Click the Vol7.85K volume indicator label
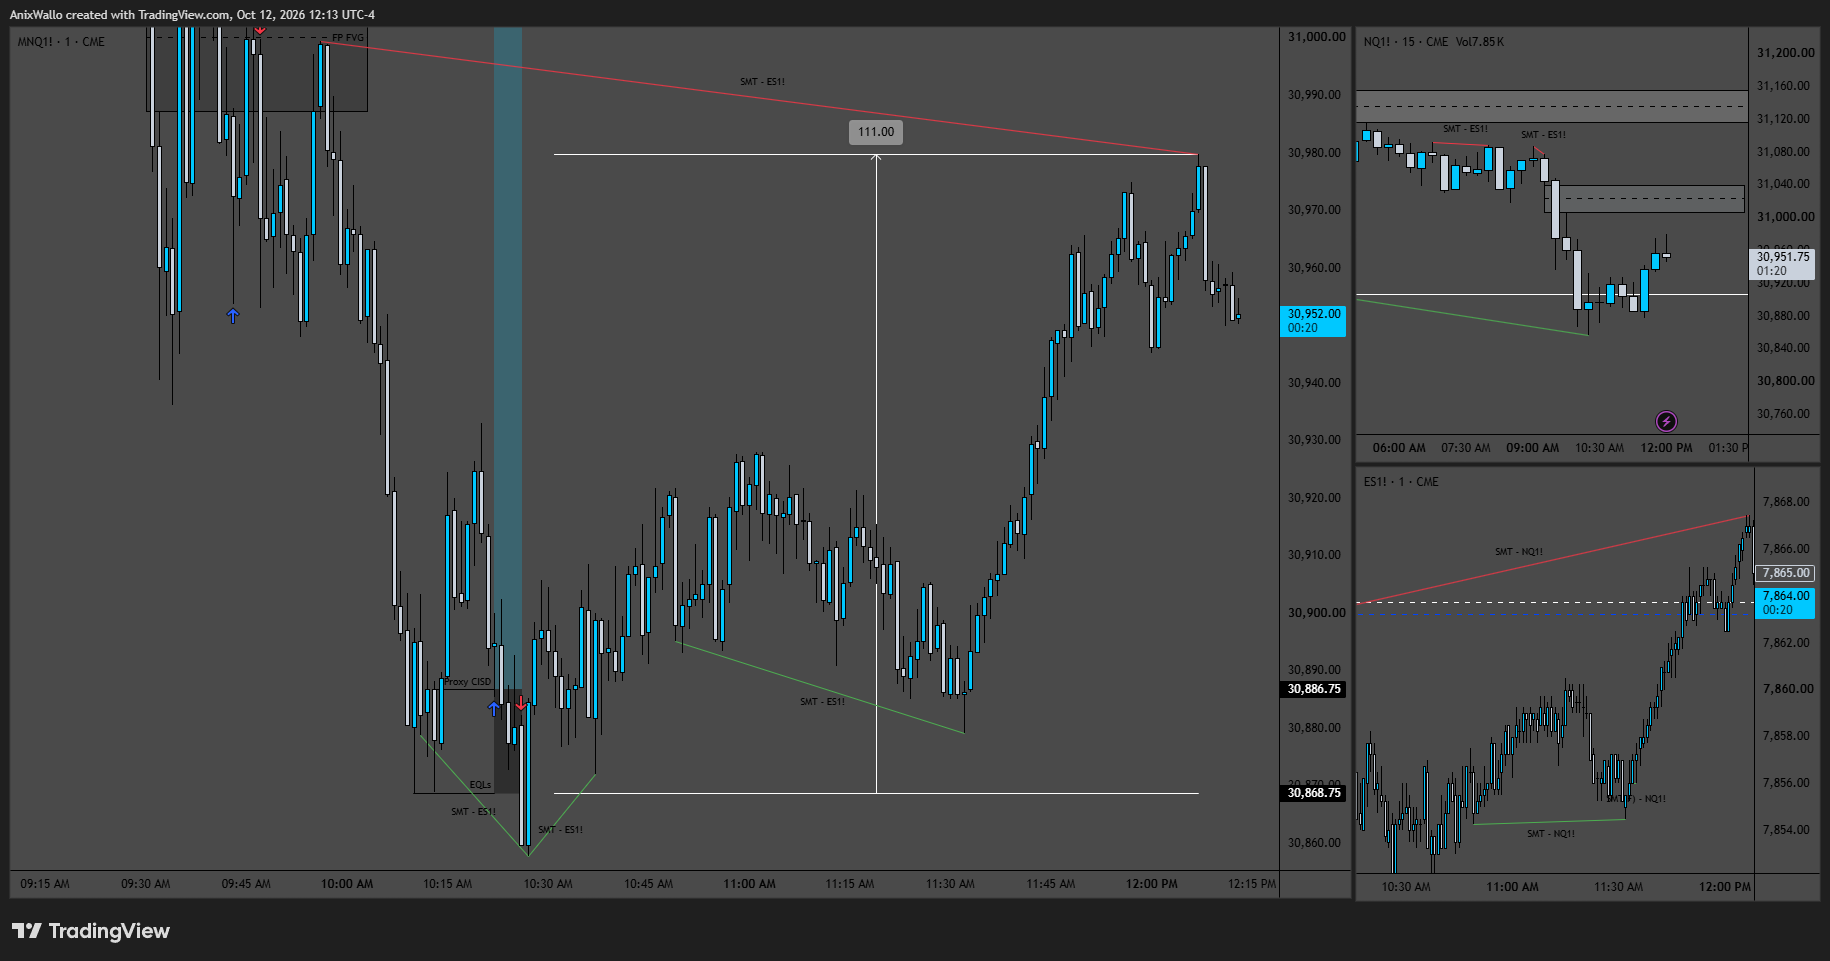Viewport: 1830px width, 961px height. tap(1480, 42)
